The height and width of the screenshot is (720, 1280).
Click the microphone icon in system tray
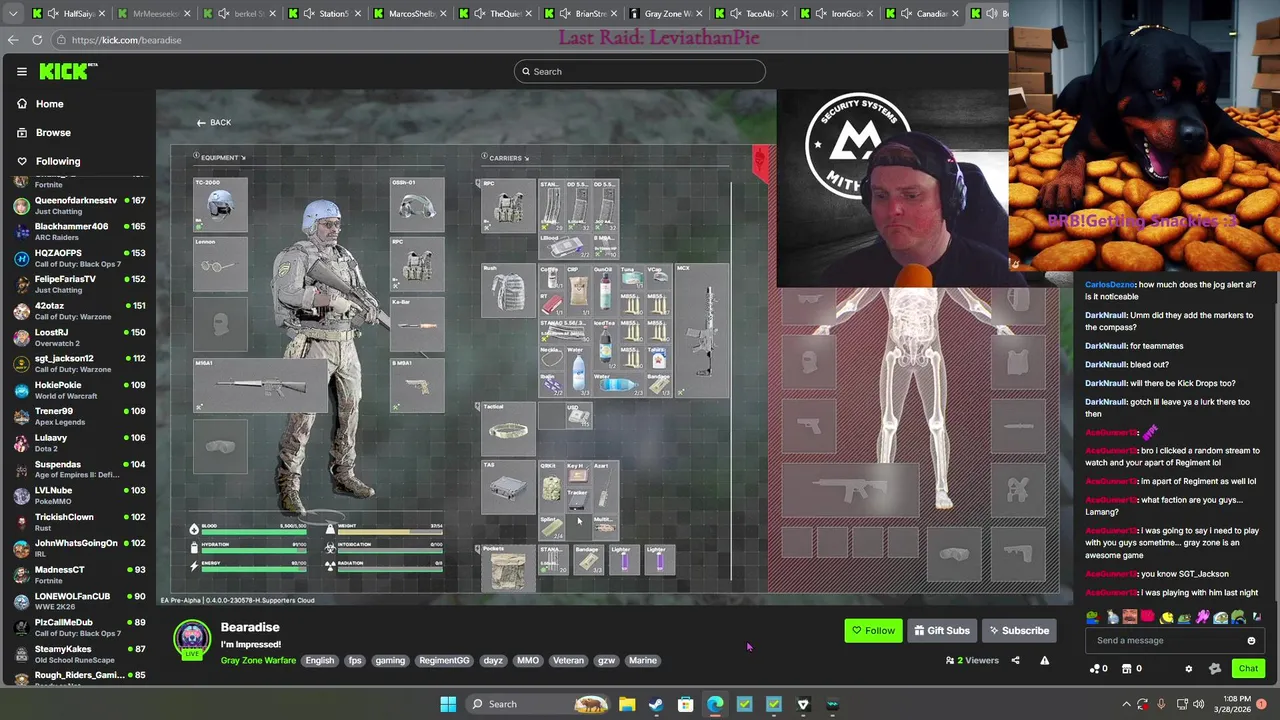(x=1162, y=704)
